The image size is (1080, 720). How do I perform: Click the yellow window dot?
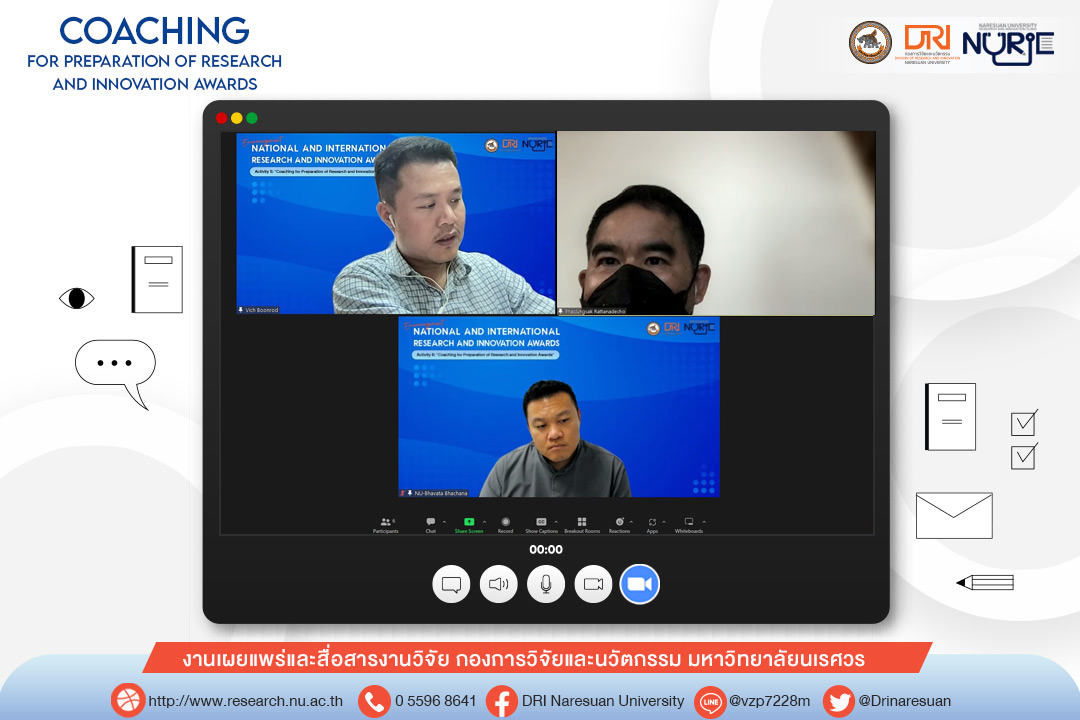click(x=236, y=118)
